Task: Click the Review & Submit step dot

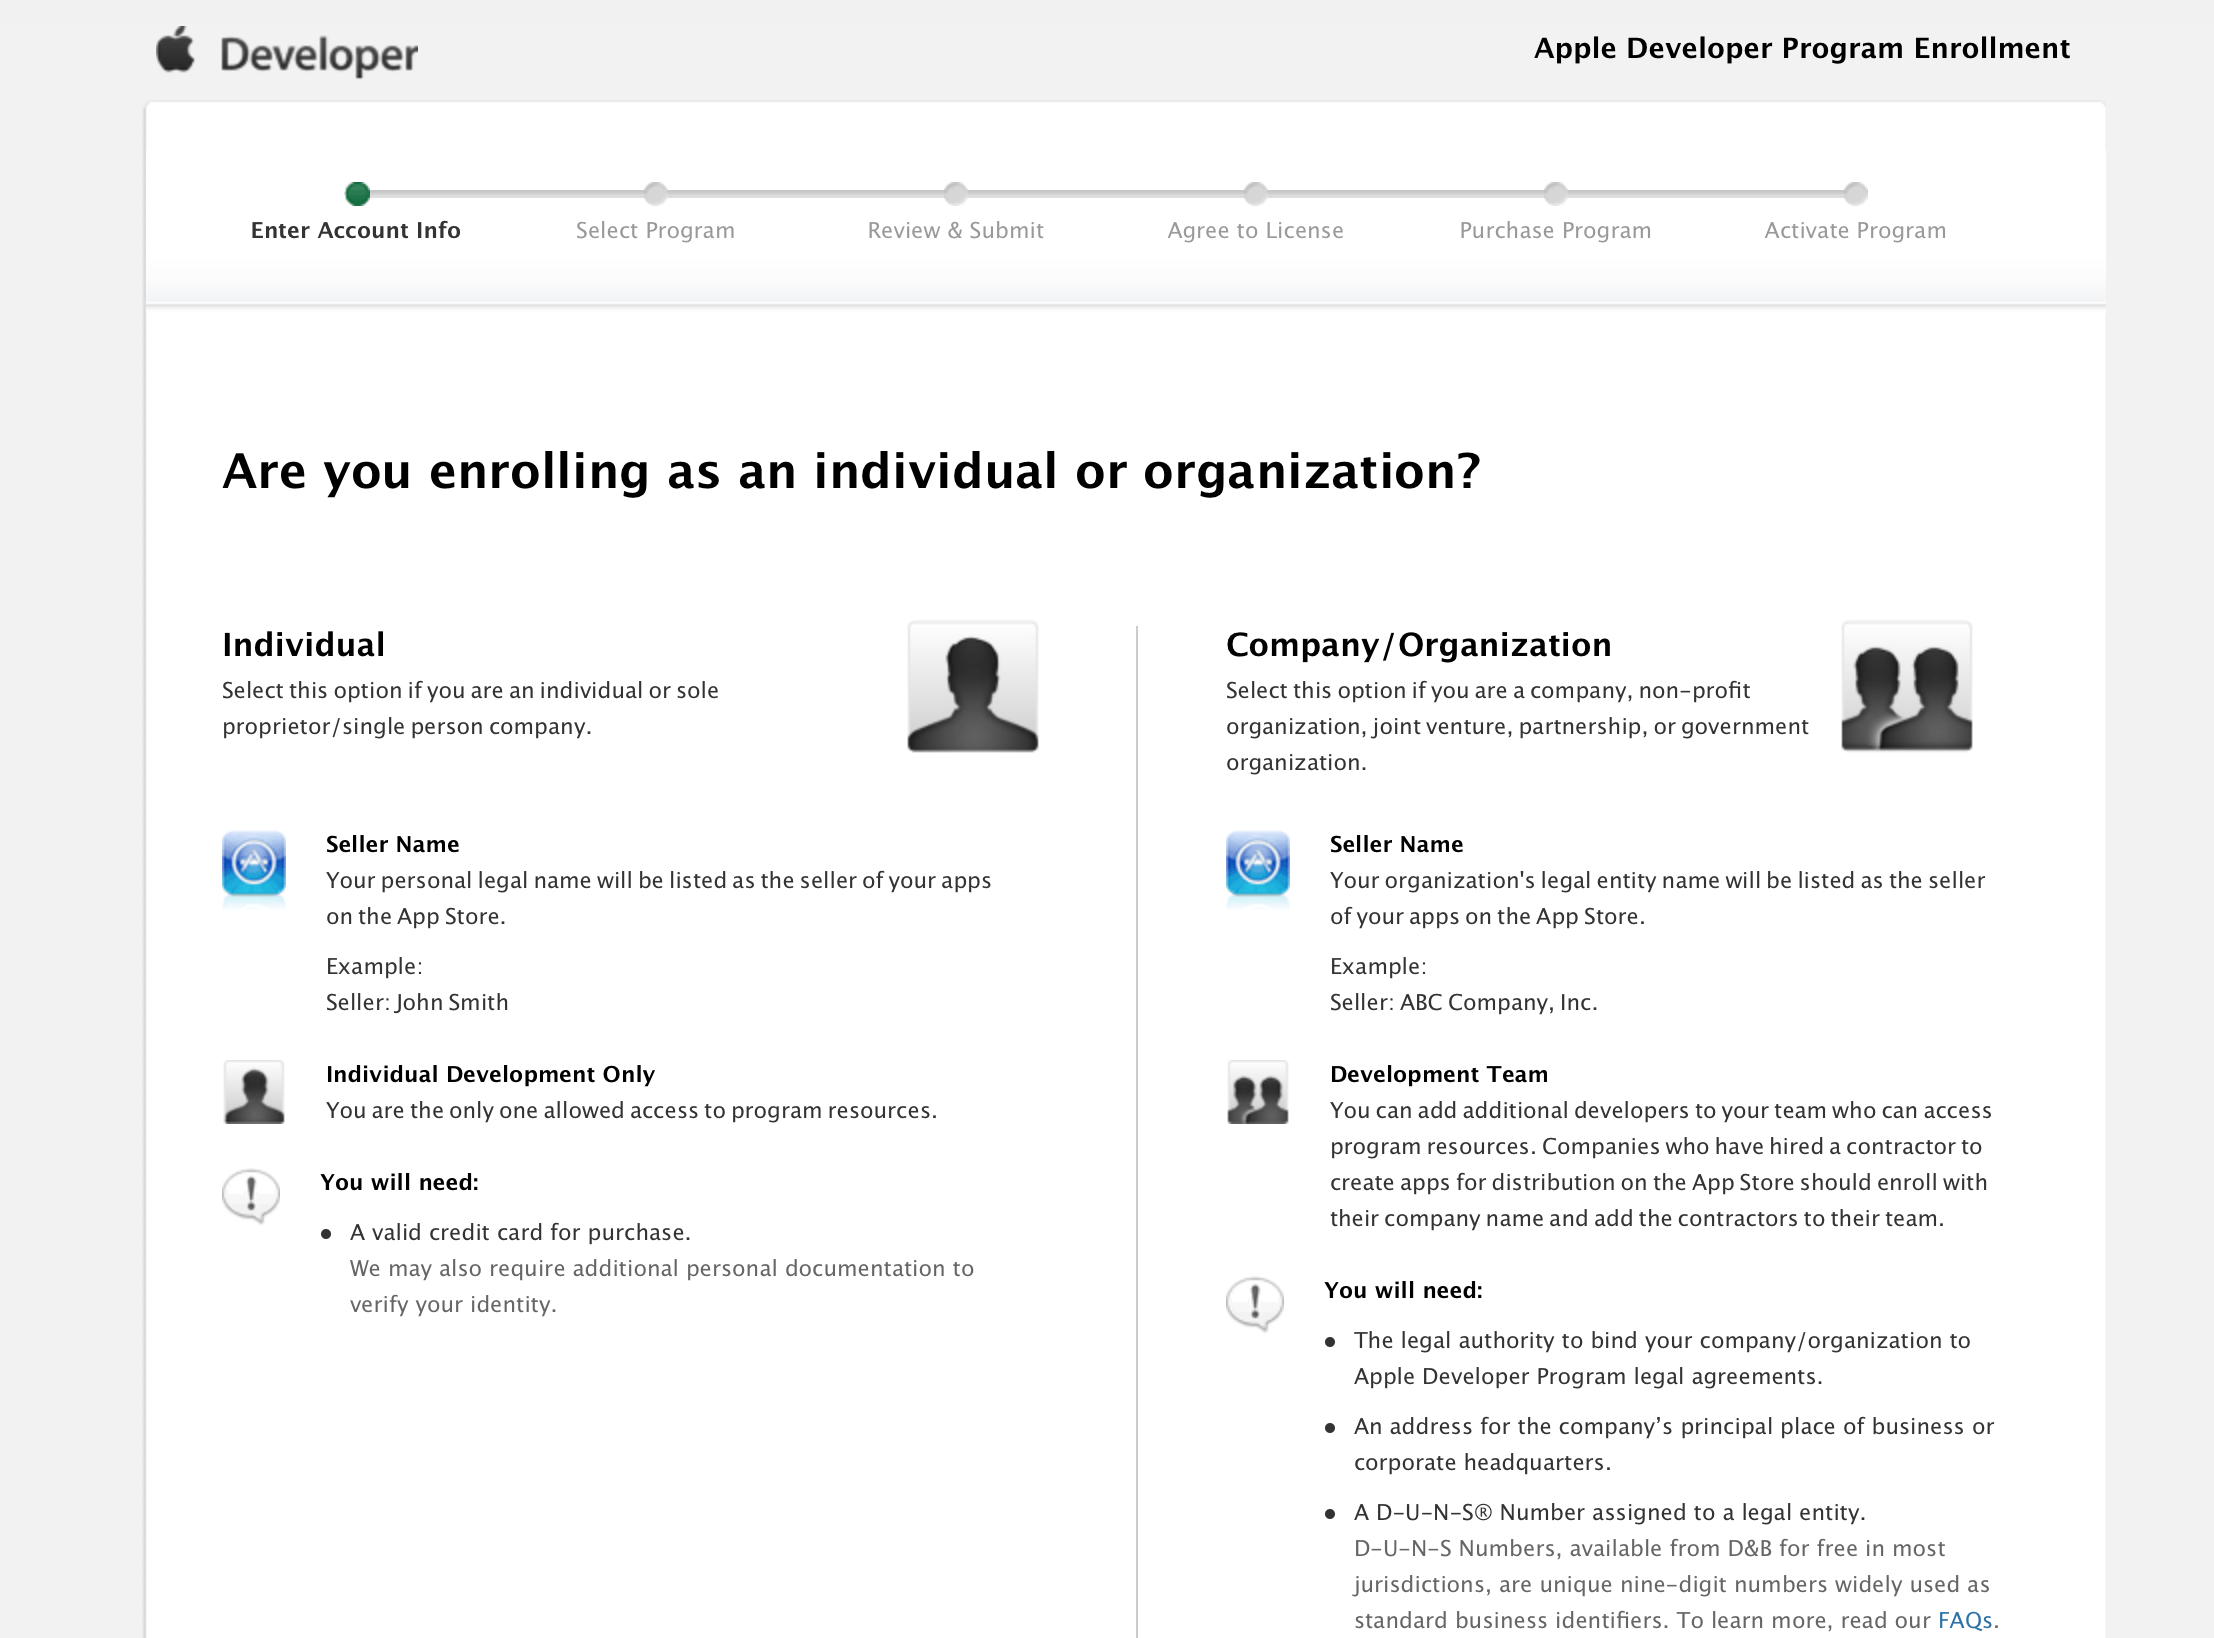Action: coord(955,193)
